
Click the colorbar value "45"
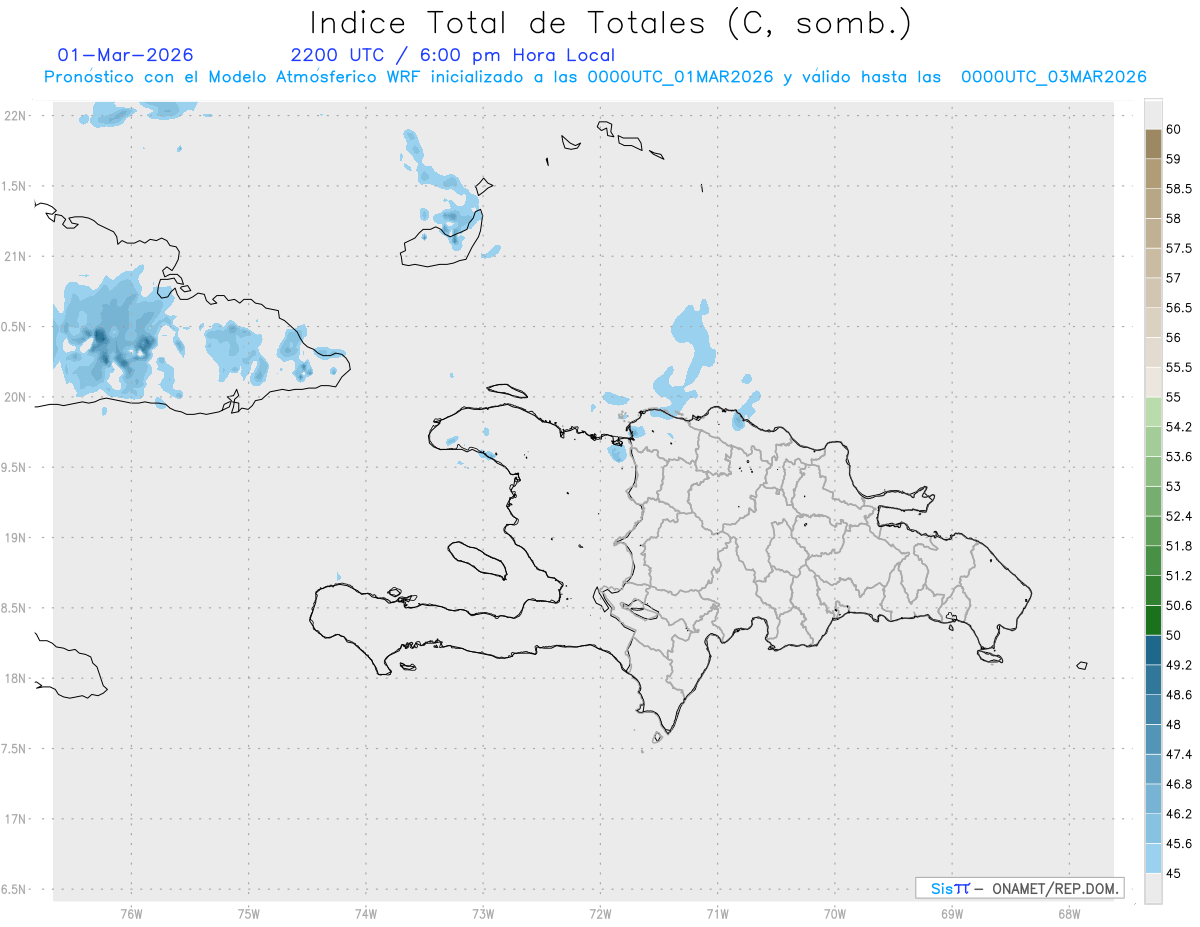coord(1173,874)
